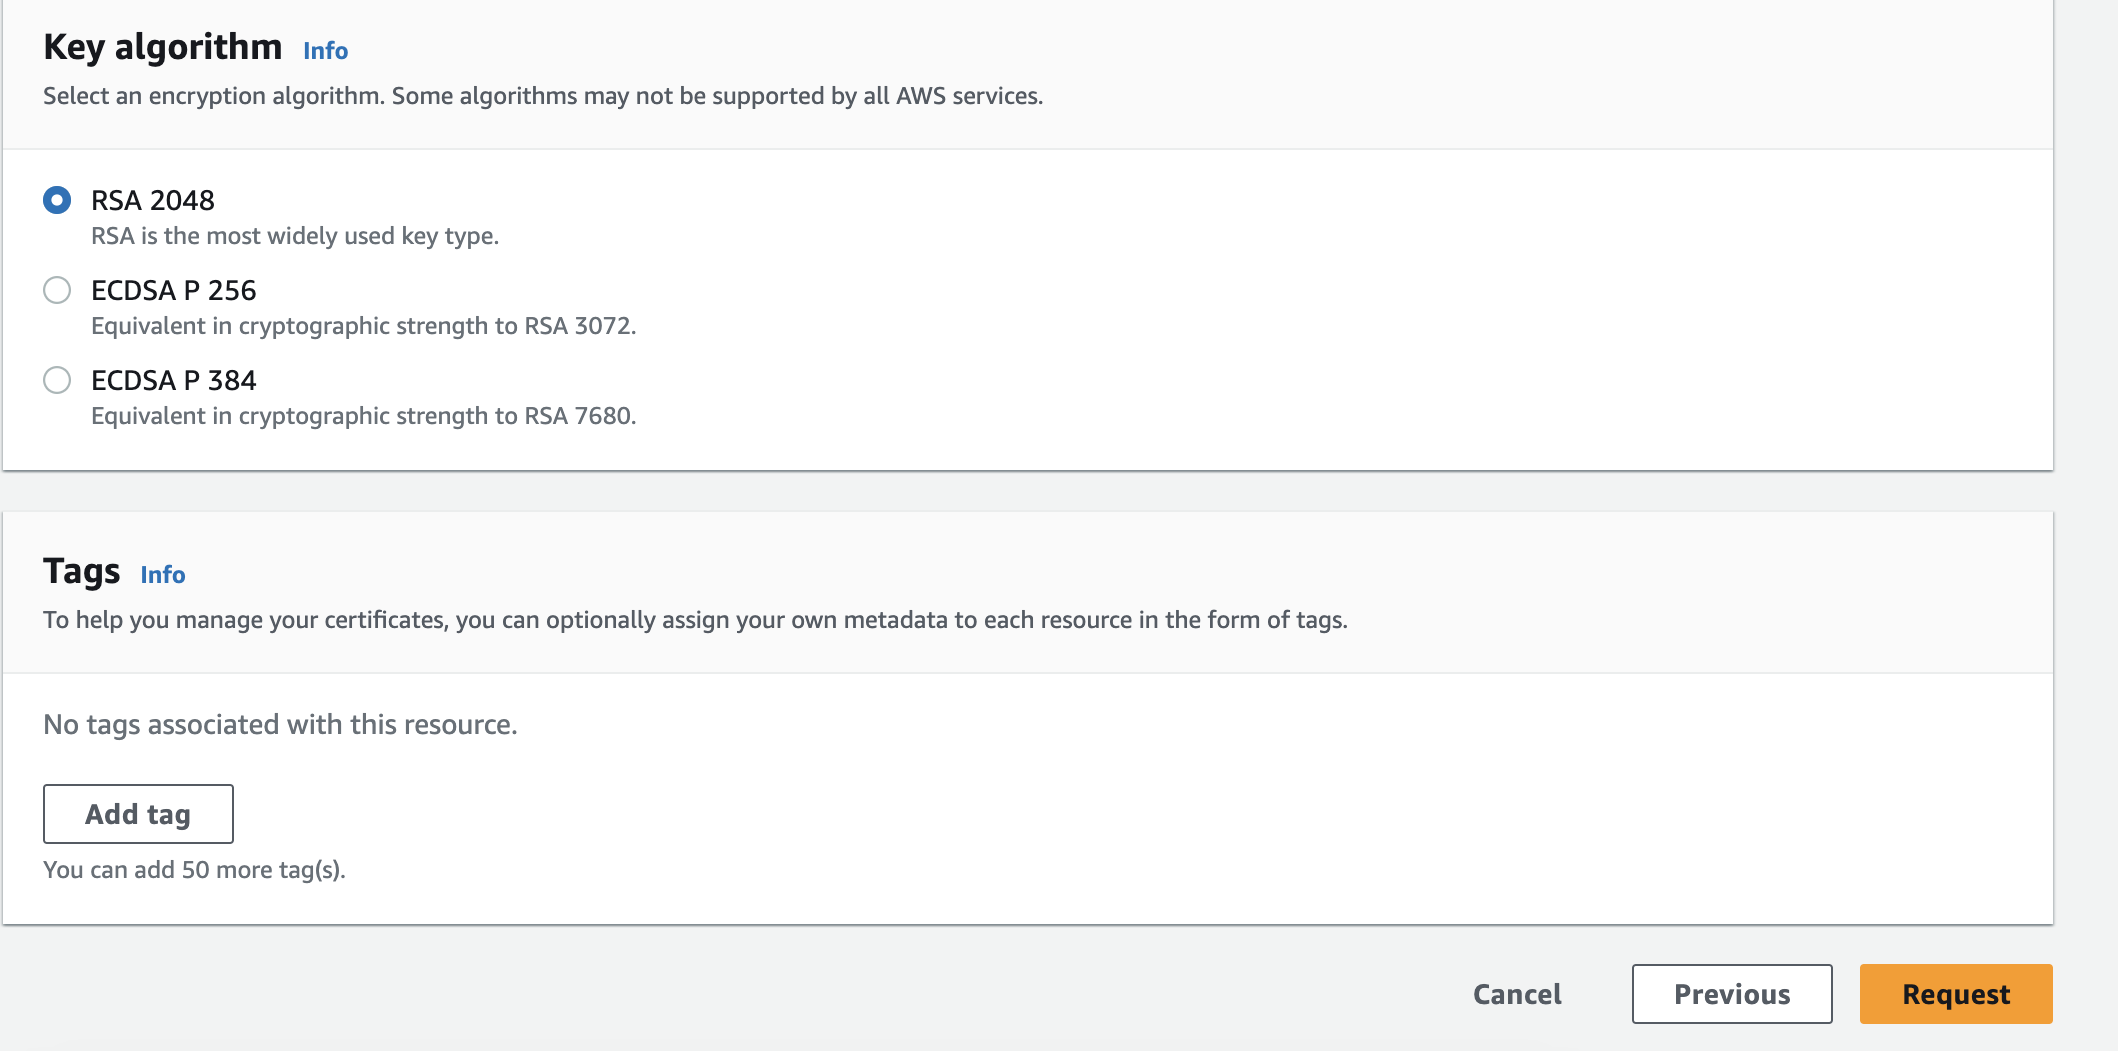Click the 'strength to RSA 3072' description

pyautogui.click(x=363, y=326)
